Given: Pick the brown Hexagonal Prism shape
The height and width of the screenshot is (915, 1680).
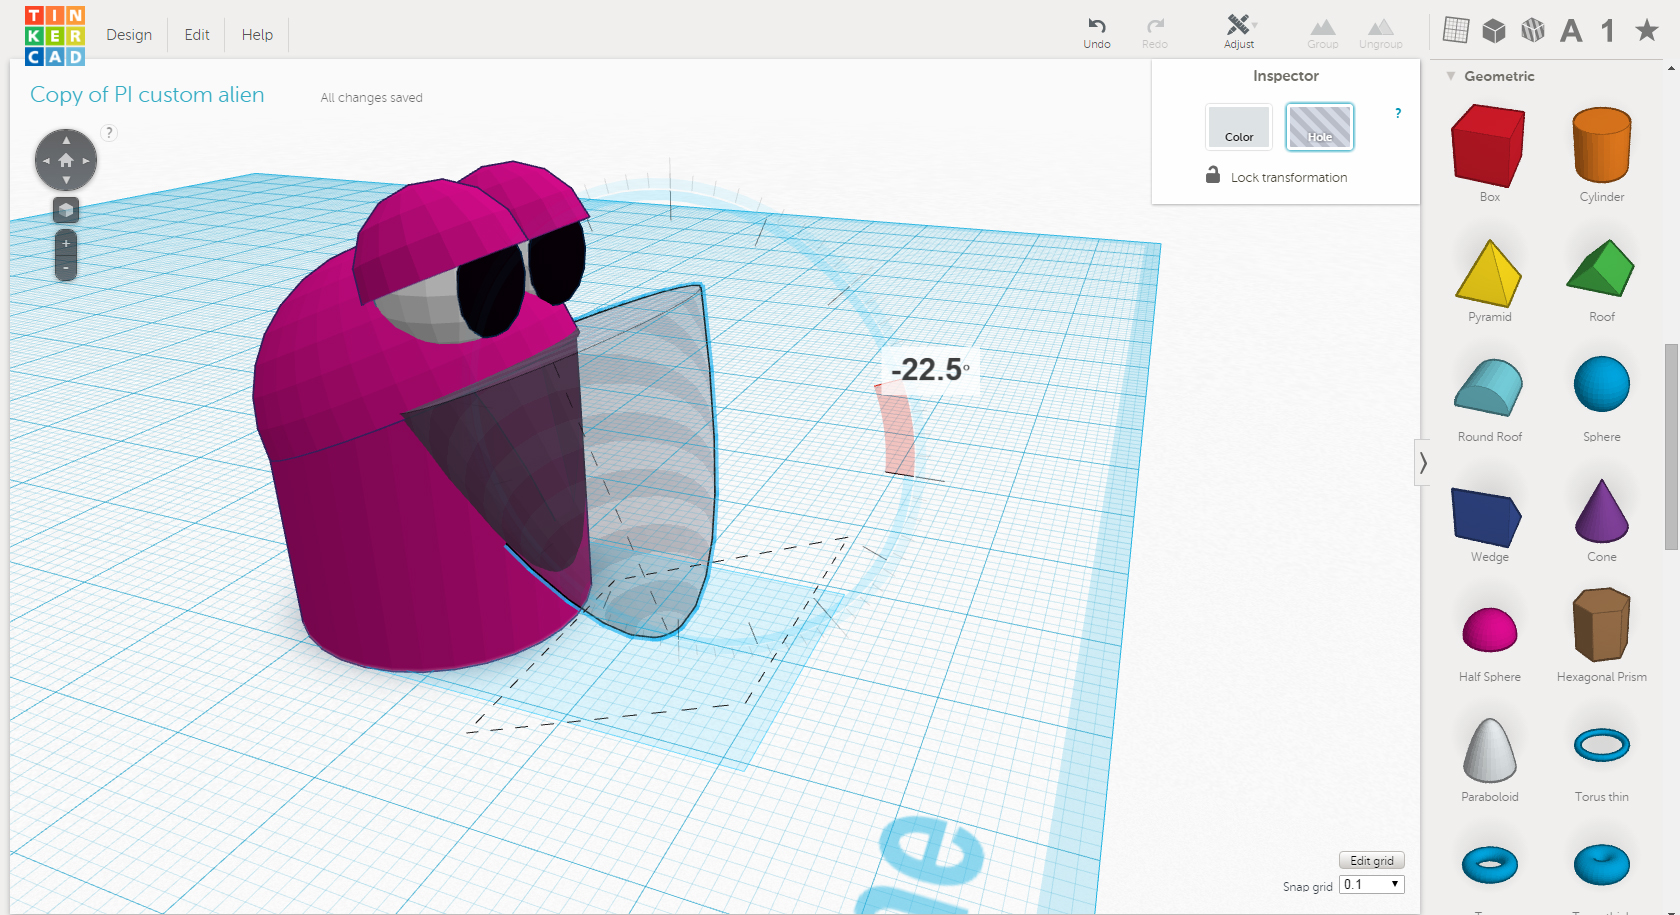Looking at the screenshot, I should [x=1602, y=625].
